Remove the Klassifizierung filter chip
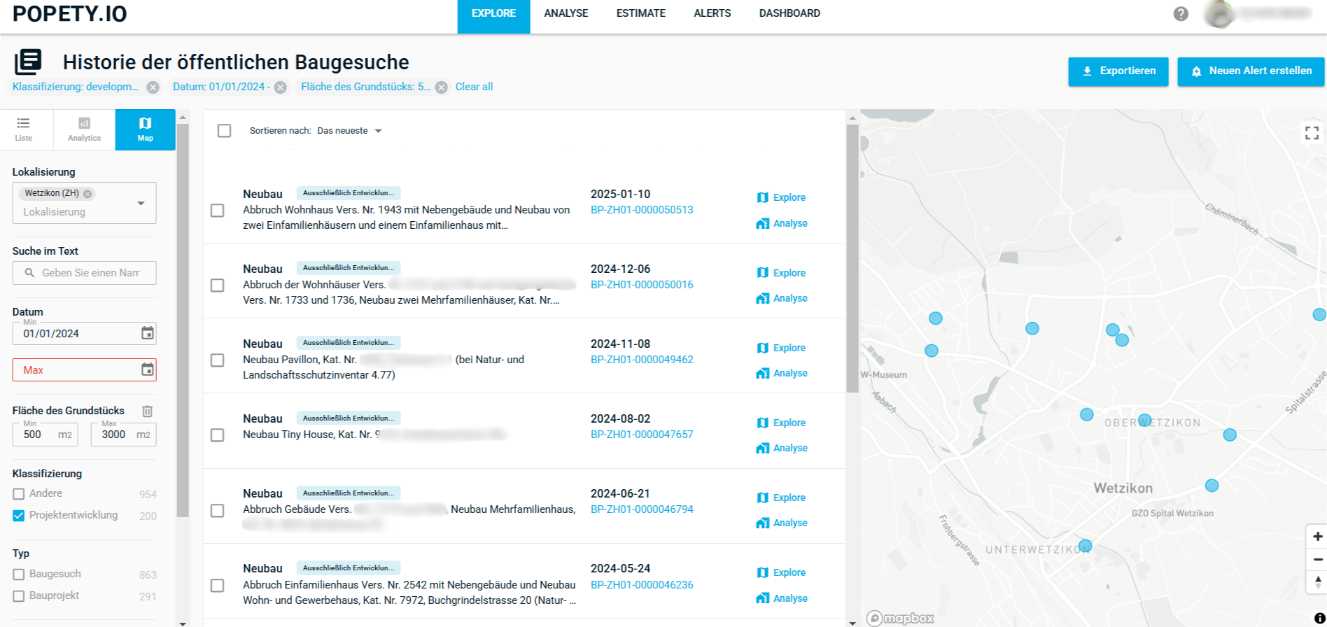 (153, 87)
